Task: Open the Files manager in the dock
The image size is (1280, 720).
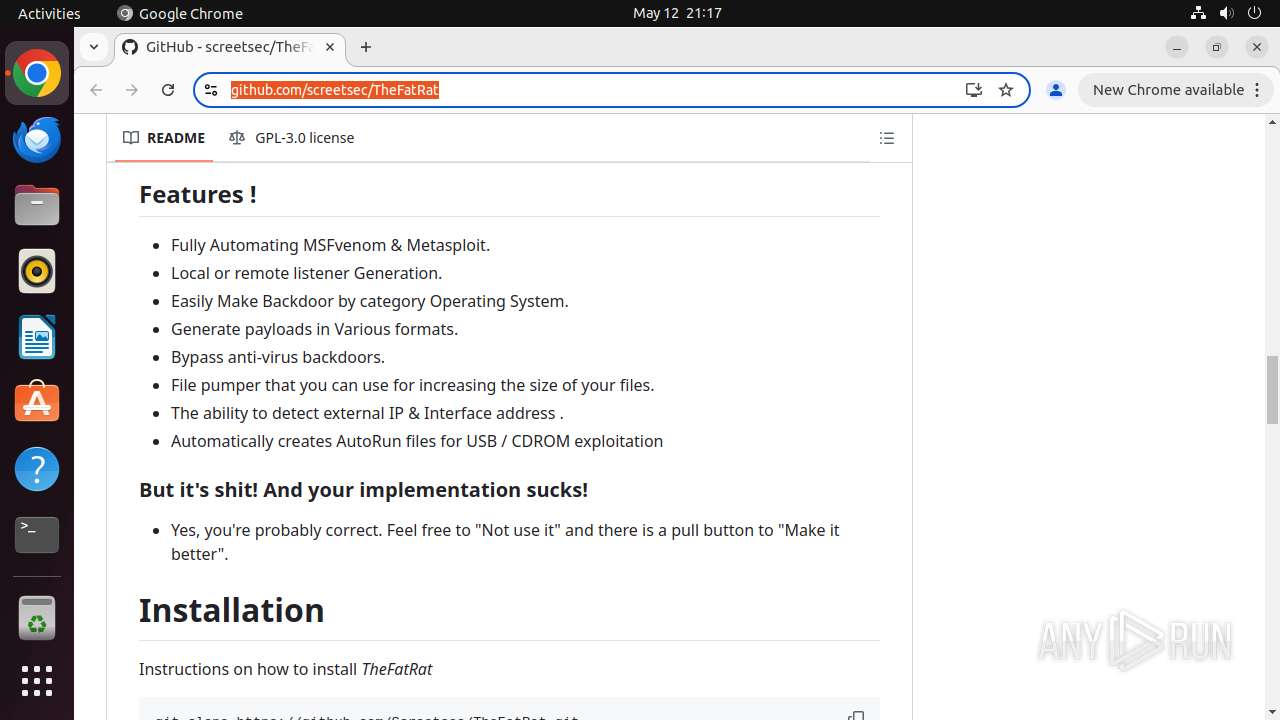Action: click(37, 206)
